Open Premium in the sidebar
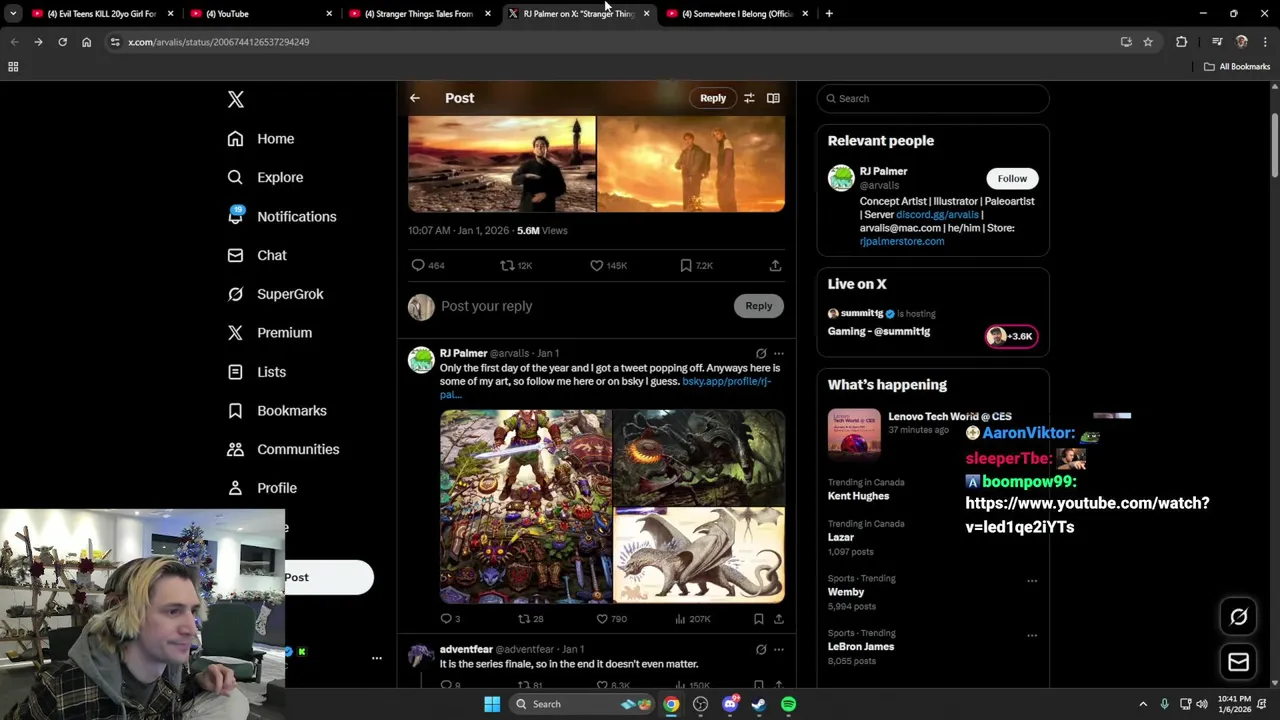The image size is (1280, 720). pos(270,333)
